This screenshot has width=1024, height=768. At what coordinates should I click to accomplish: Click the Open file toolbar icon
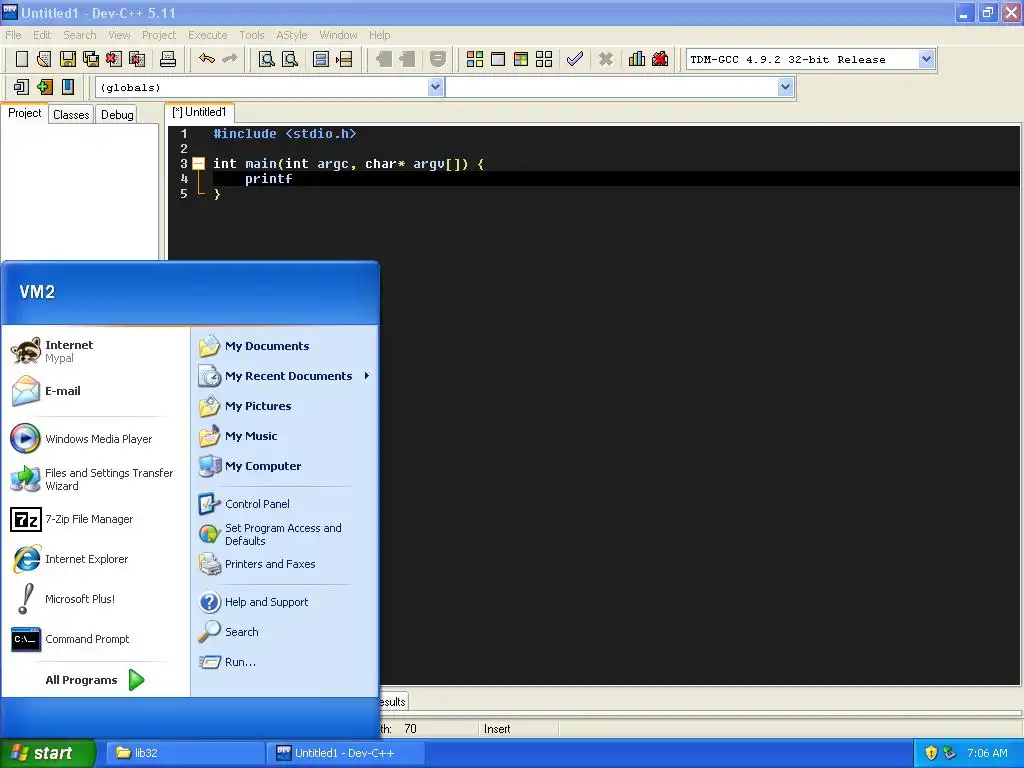point(44,59)
